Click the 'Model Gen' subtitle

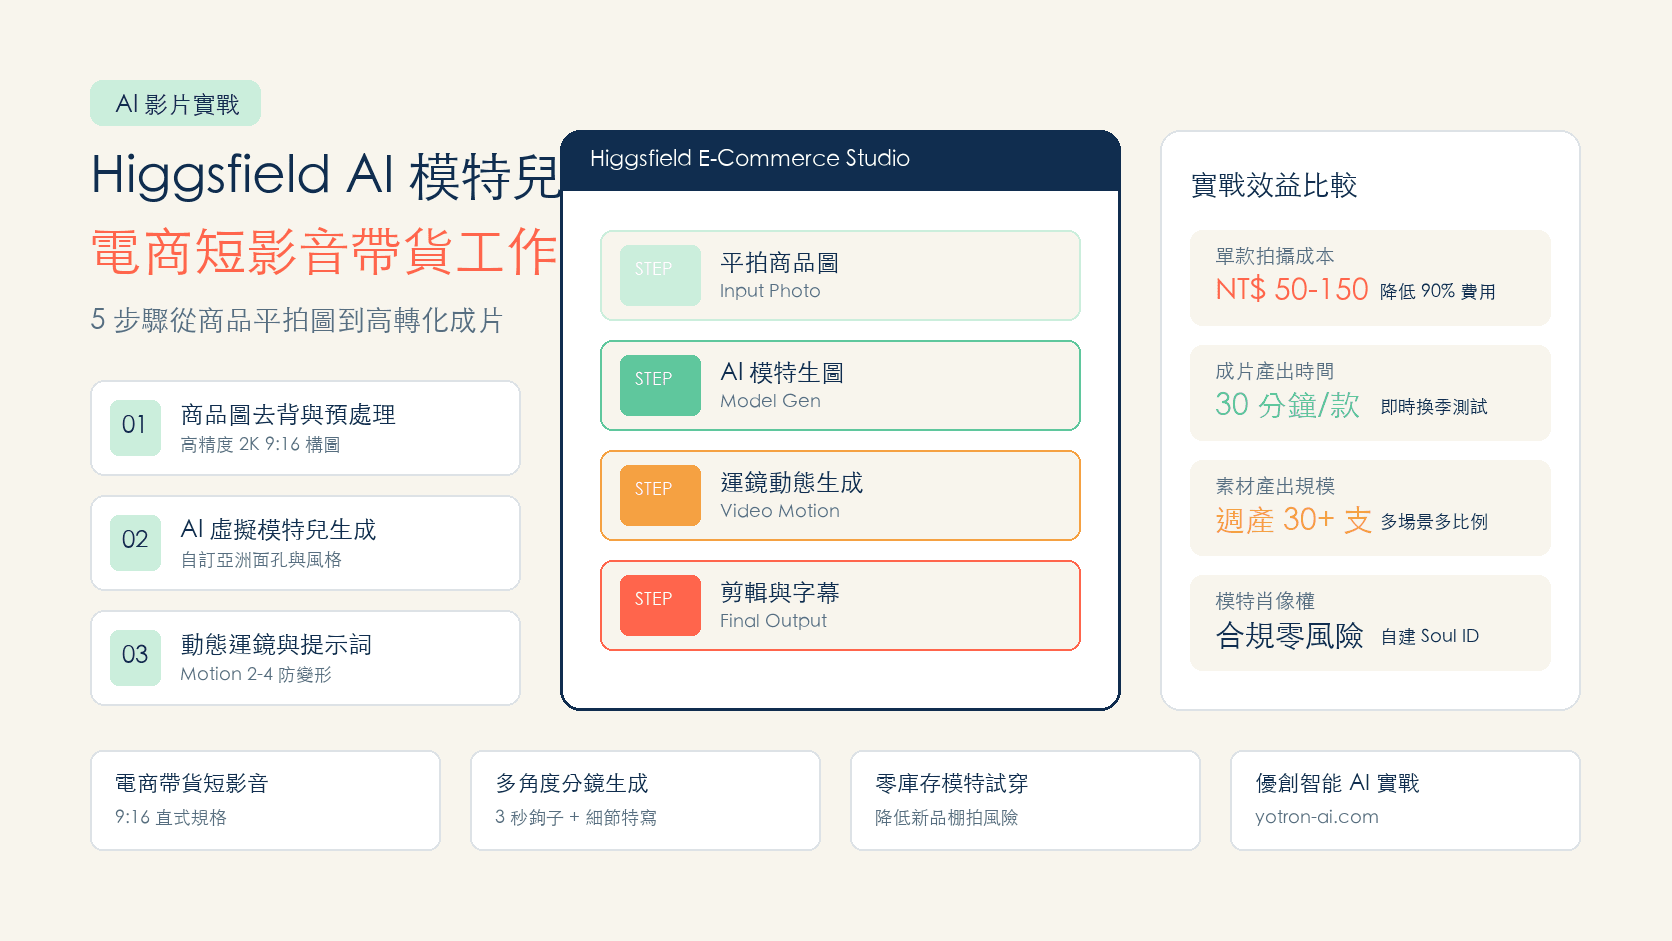coord(770,401)
